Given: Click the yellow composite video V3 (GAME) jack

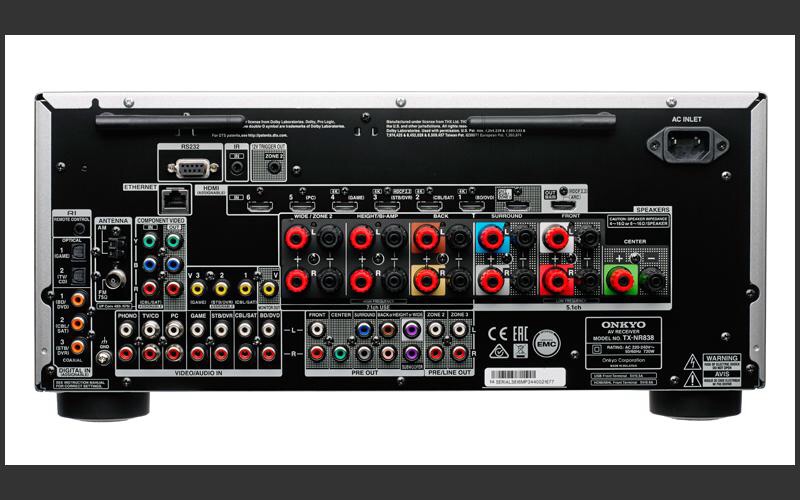Looking at the screenshot, I should pos(197,289).
